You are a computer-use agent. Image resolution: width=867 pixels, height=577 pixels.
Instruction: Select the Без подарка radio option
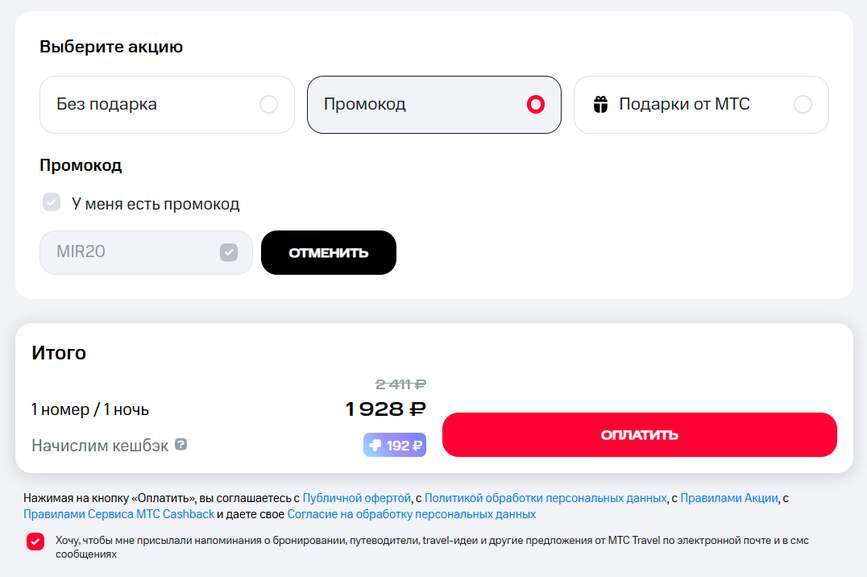(268, 104)
